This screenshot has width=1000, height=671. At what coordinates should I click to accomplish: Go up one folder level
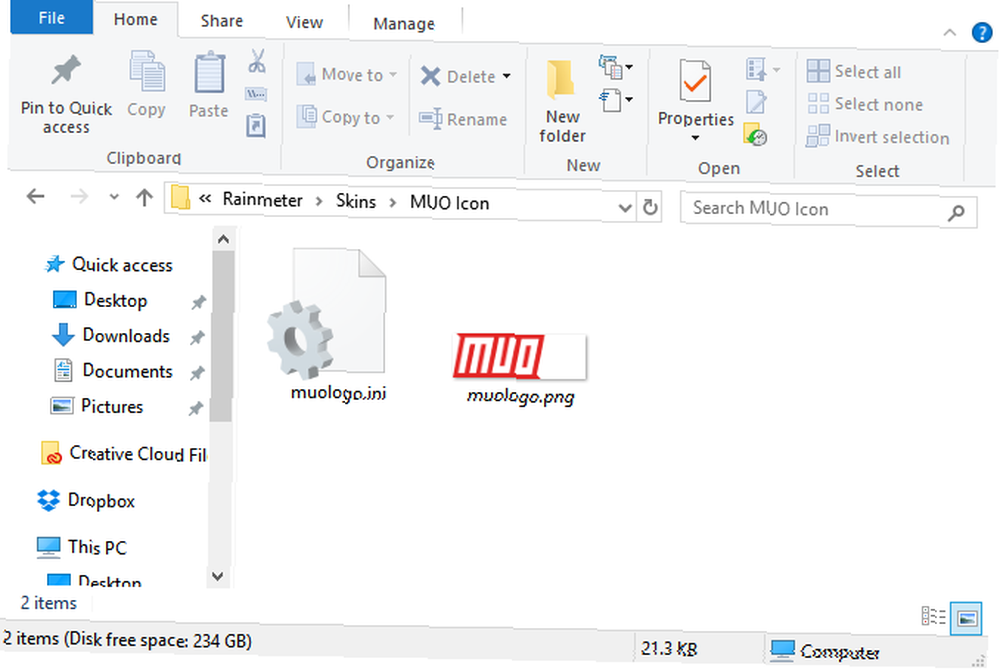point(145,198)
